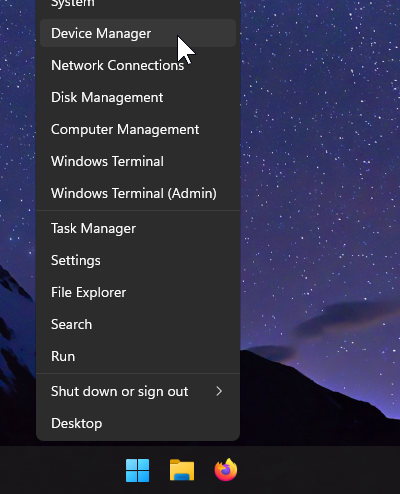This screenshot has width=400, height=494.
Task: Click the Search menu entry
Action: click(x=138, y=324)
